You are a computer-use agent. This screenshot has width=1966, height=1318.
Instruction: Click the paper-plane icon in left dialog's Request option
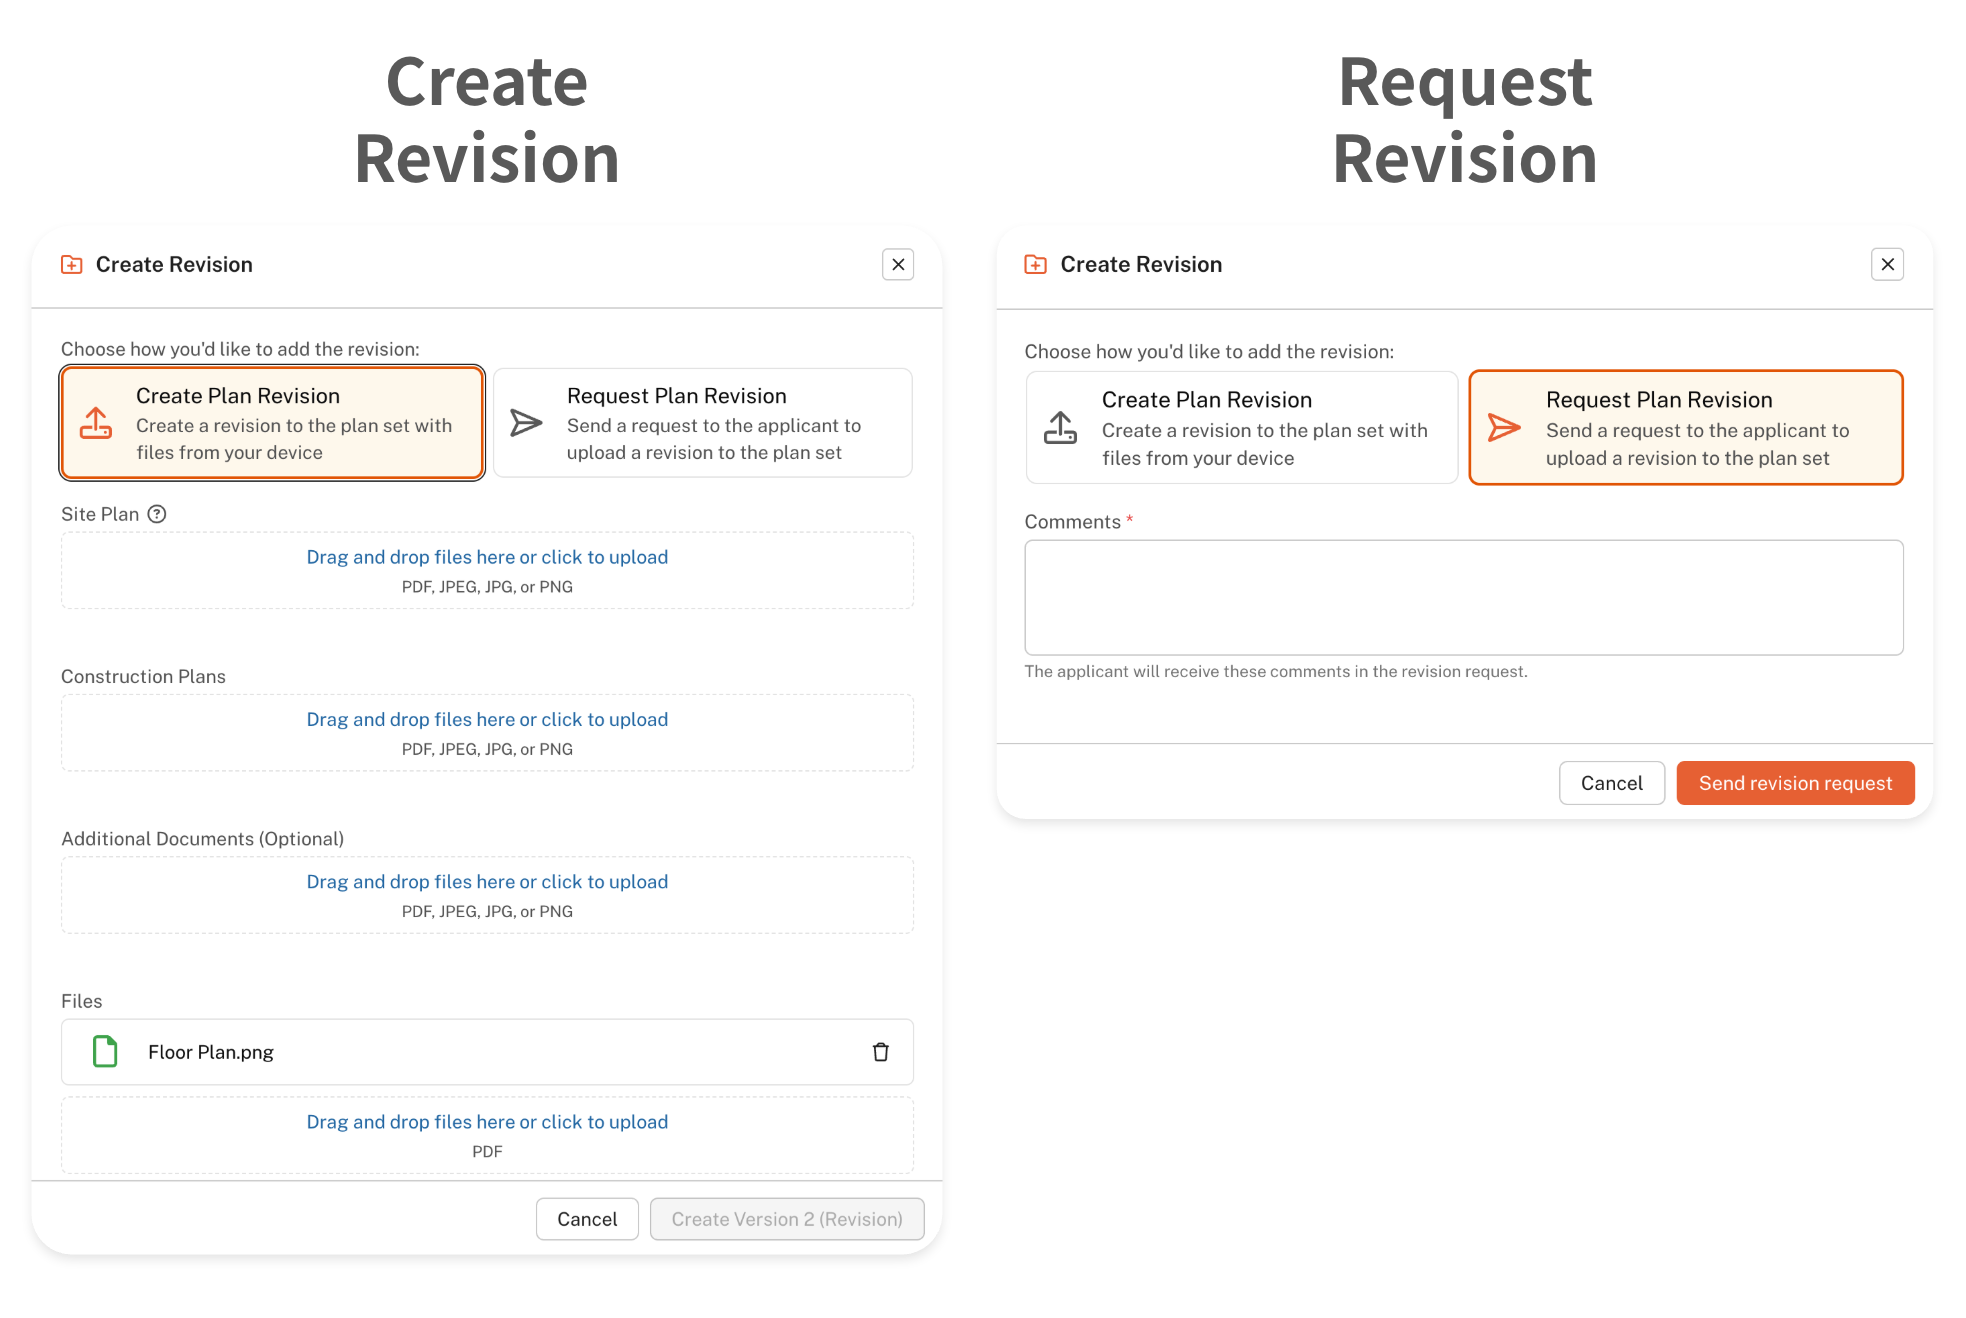click(x=526, y=423)
